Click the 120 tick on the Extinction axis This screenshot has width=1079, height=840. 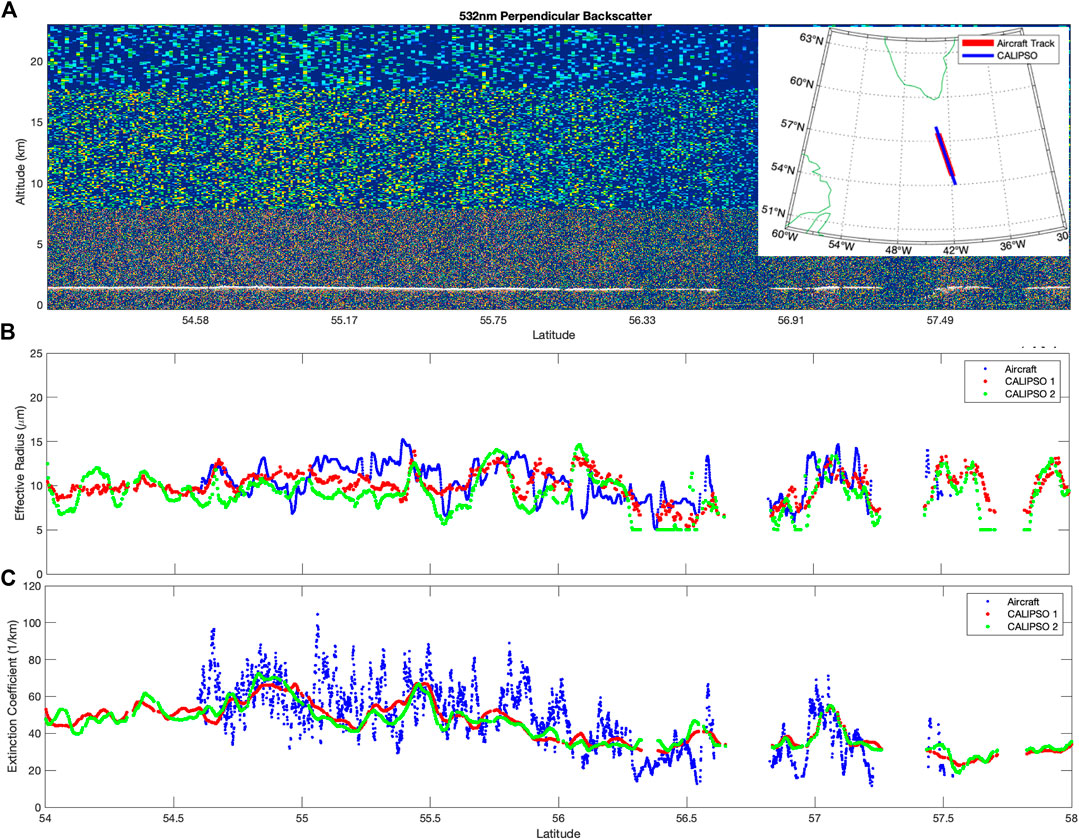point(34,586)
